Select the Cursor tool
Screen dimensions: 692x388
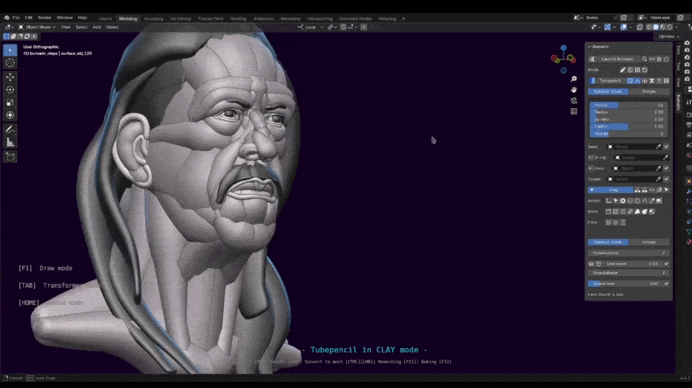pos(10,63)
